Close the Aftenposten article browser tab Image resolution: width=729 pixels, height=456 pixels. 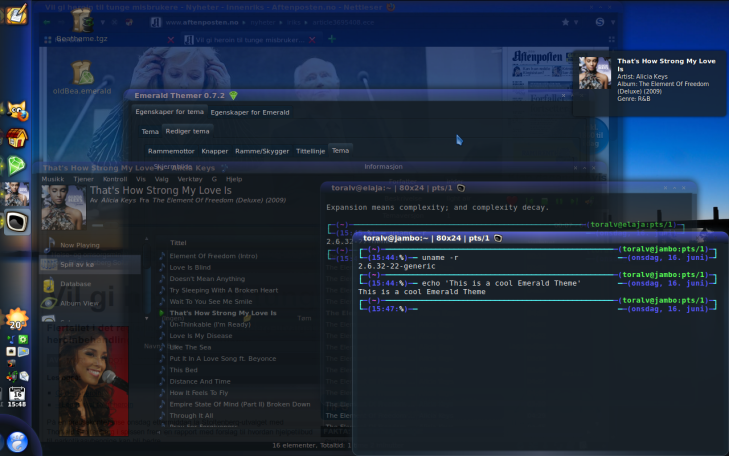pyautogui.click(x=312, y=40)
